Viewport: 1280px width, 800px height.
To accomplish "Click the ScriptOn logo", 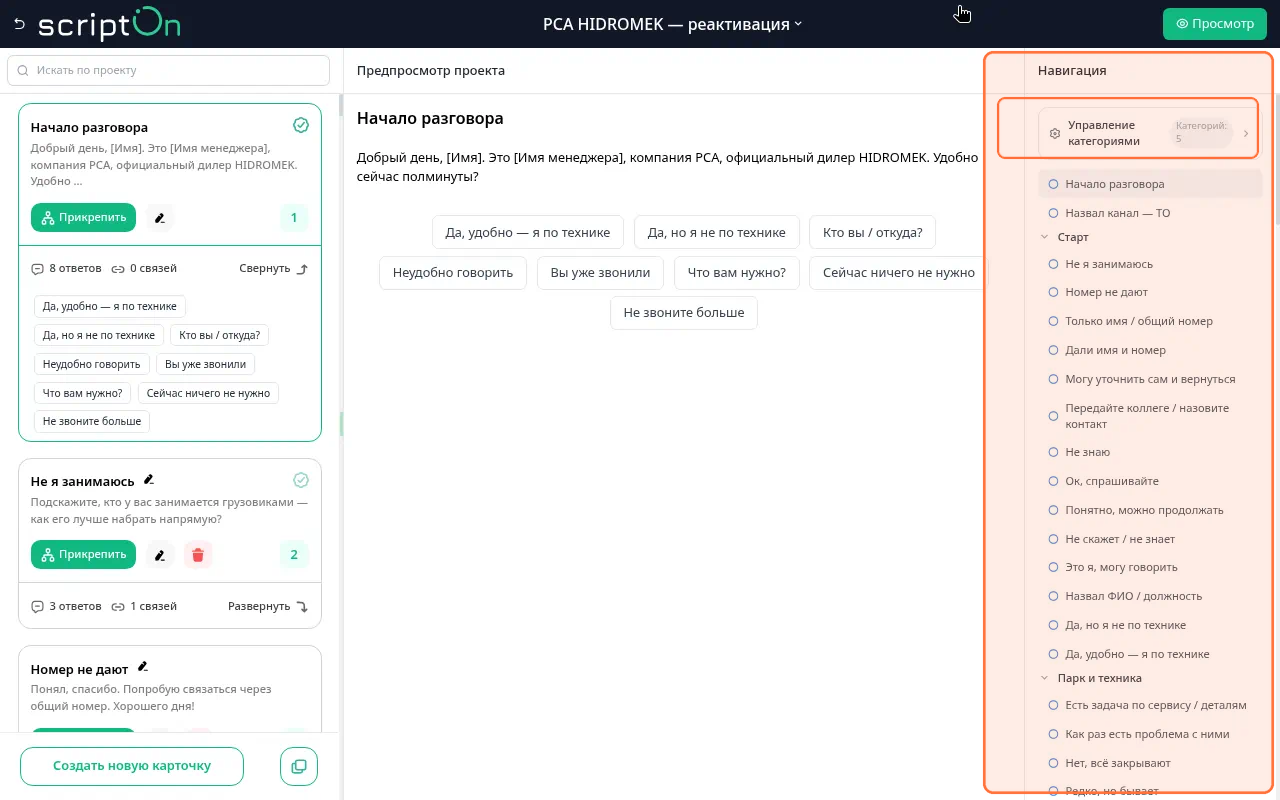I will pyautogui.click(x=109, y=23).
